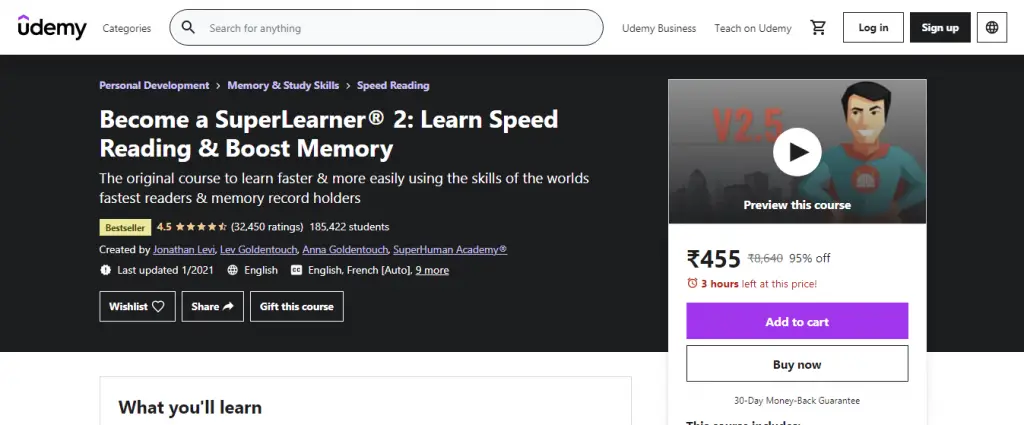Click the Sign up button
This screenshot has height=425, width=1024.
939,28
